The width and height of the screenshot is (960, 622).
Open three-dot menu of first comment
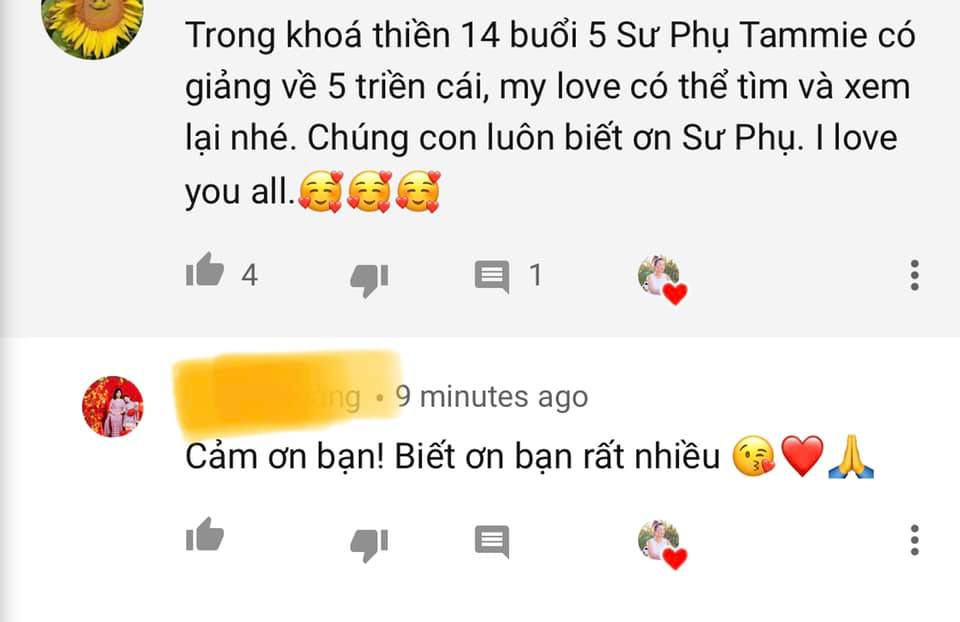point(914,275)
